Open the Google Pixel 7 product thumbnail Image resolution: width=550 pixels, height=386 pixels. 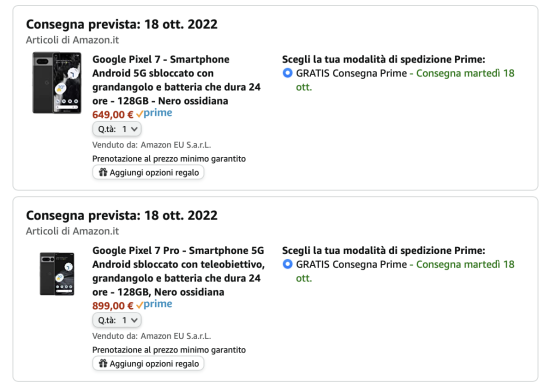[57, 83]
